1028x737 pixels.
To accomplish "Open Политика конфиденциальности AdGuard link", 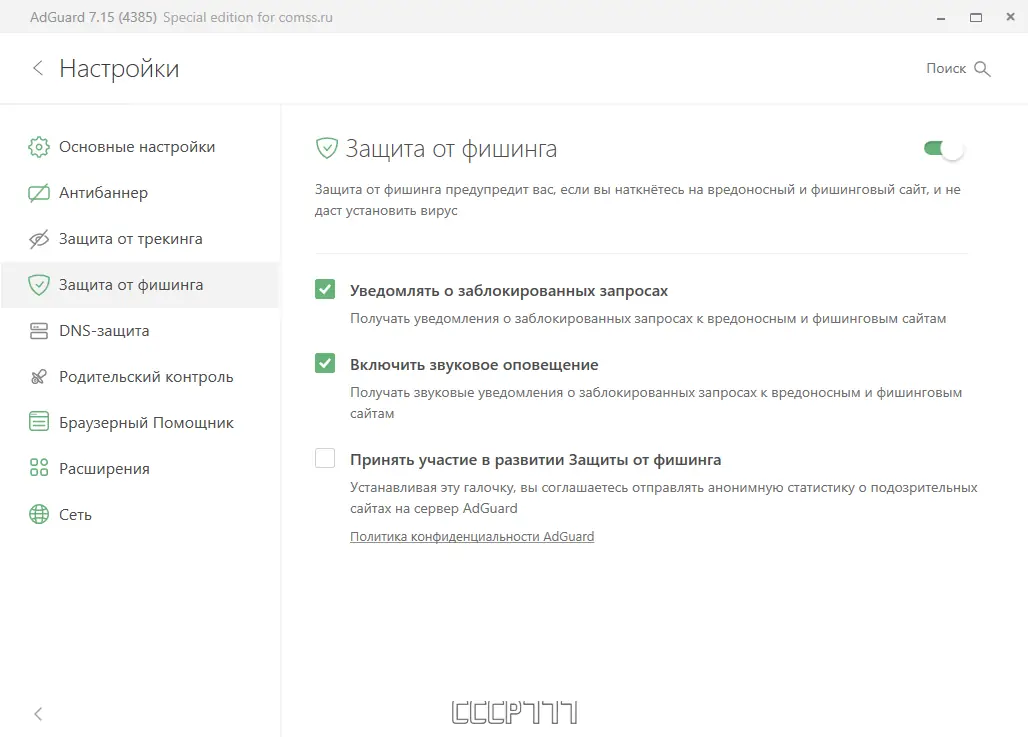I will pyautogui.click(x=472, y=536).
